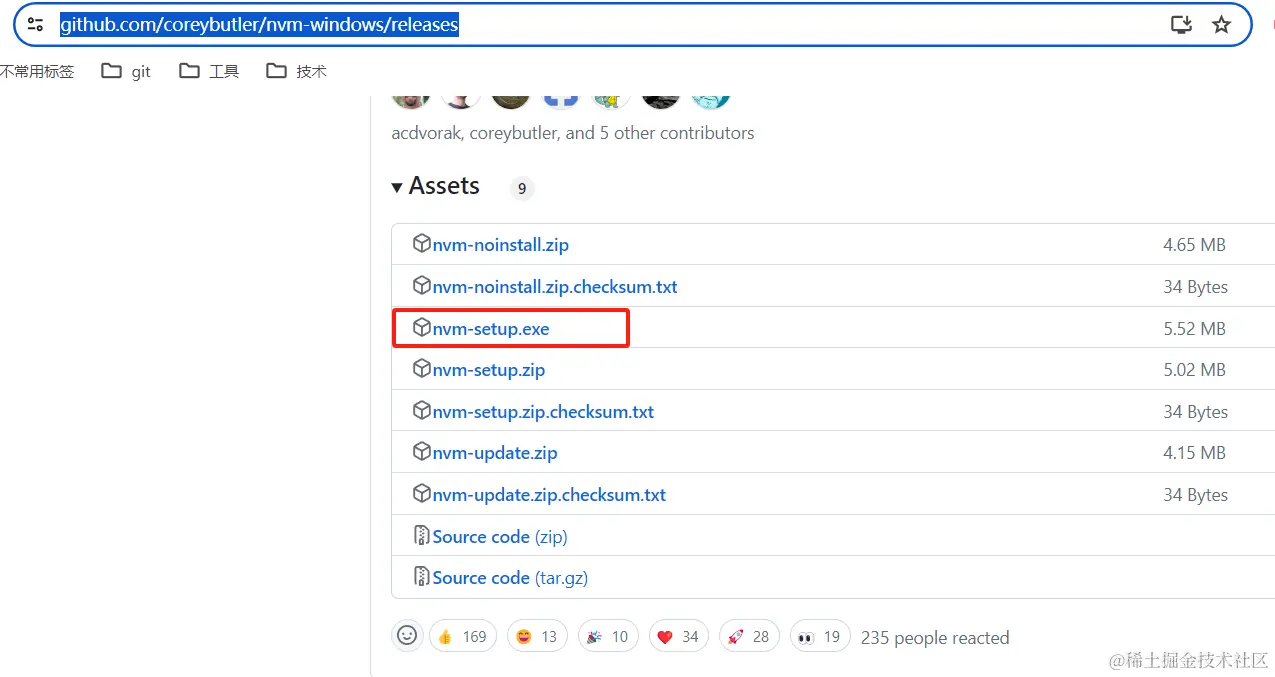Click the 4.65 MB file size text
1275x677 pixels.
point(1194,245)
